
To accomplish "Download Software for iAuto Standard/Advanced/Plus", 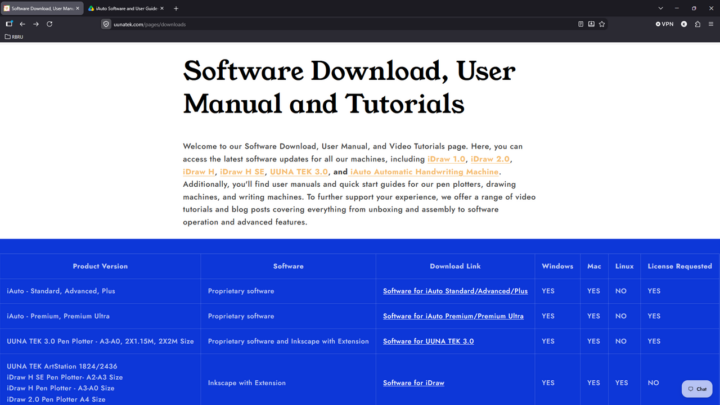I will (455, 291).
